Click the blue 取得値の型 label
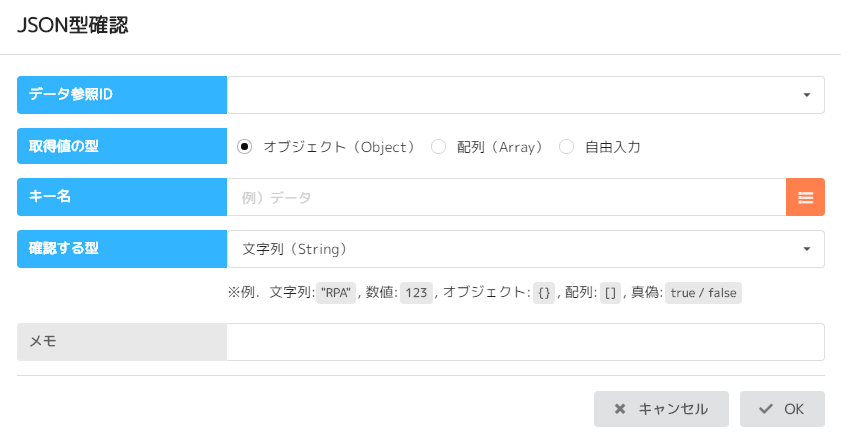This screenshot has width=841, height=441. tap(122, 147)
